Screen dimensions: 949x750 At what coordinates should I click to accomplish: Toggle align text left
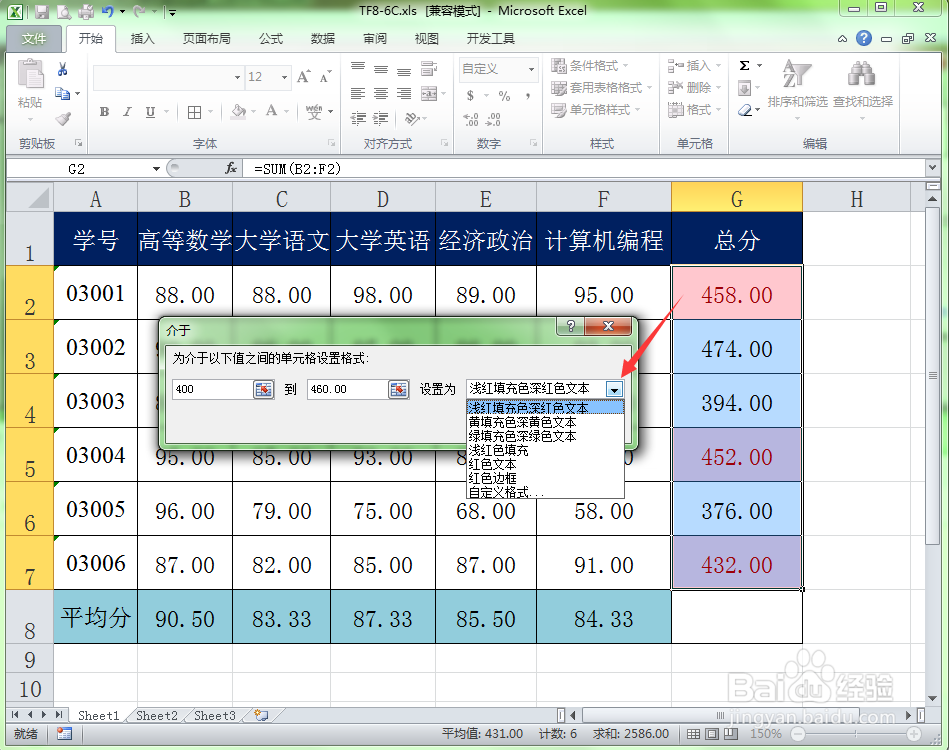[358, 94]
